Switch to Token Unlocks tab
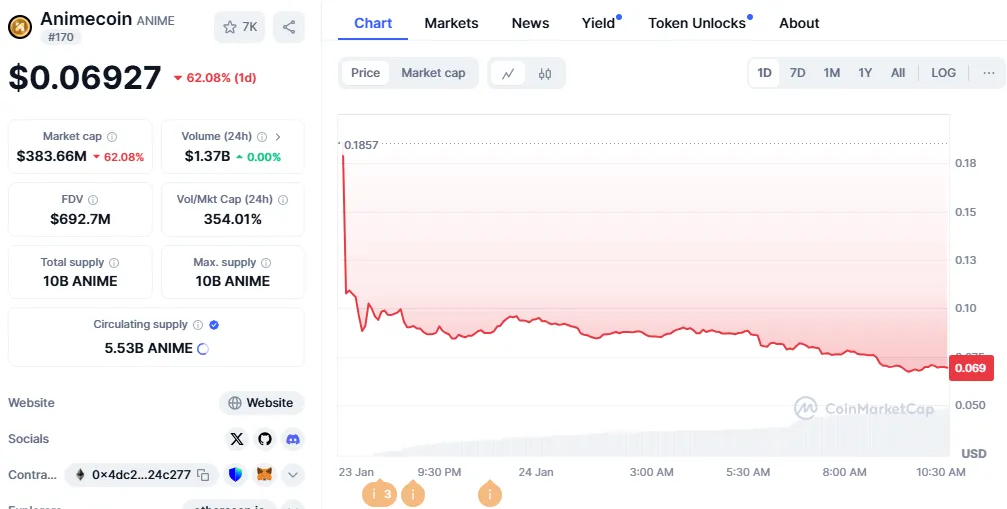This screenshot has height=509, width=1007. click(697, 23)
